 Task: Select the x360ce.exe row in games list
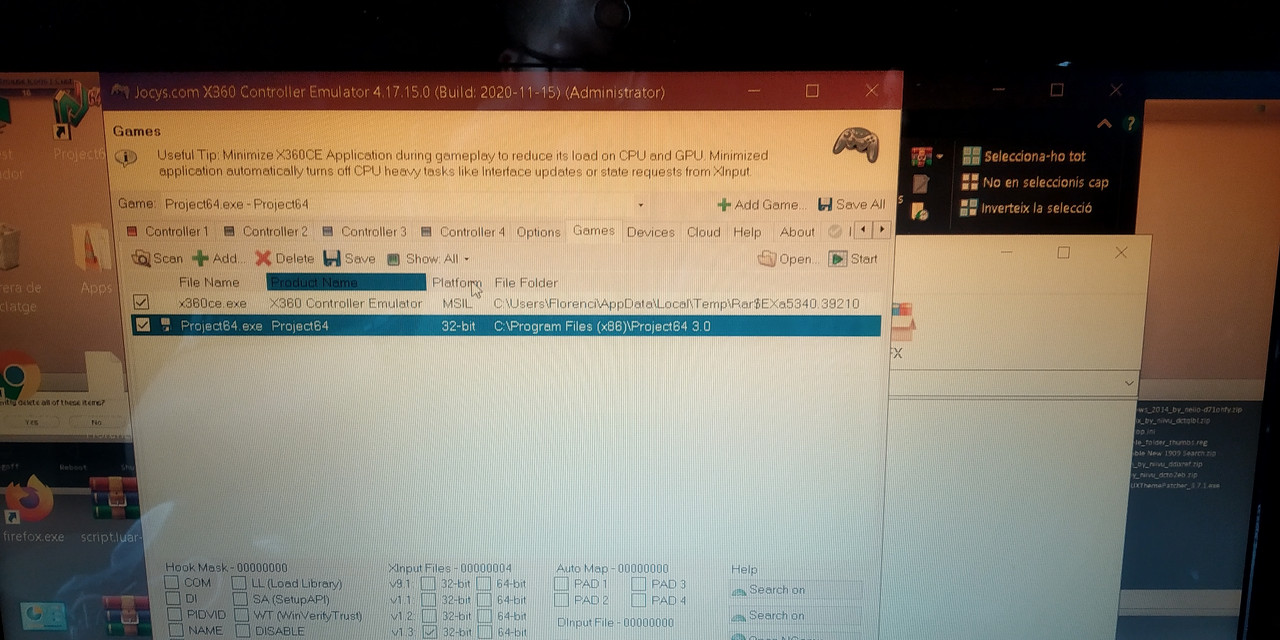506,303
